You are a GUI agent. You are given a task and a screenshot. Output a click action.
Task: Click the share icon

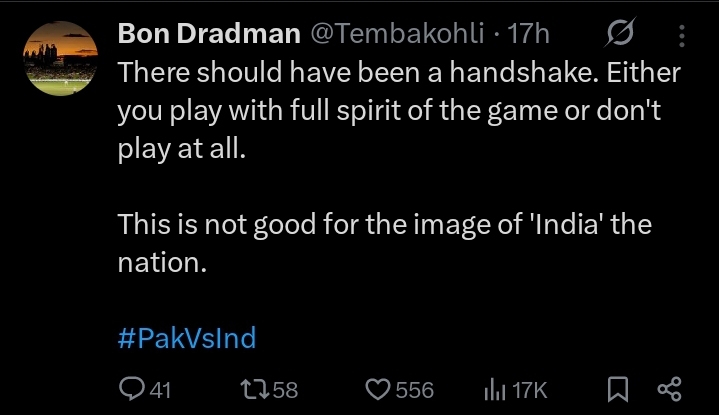[668, 389]
